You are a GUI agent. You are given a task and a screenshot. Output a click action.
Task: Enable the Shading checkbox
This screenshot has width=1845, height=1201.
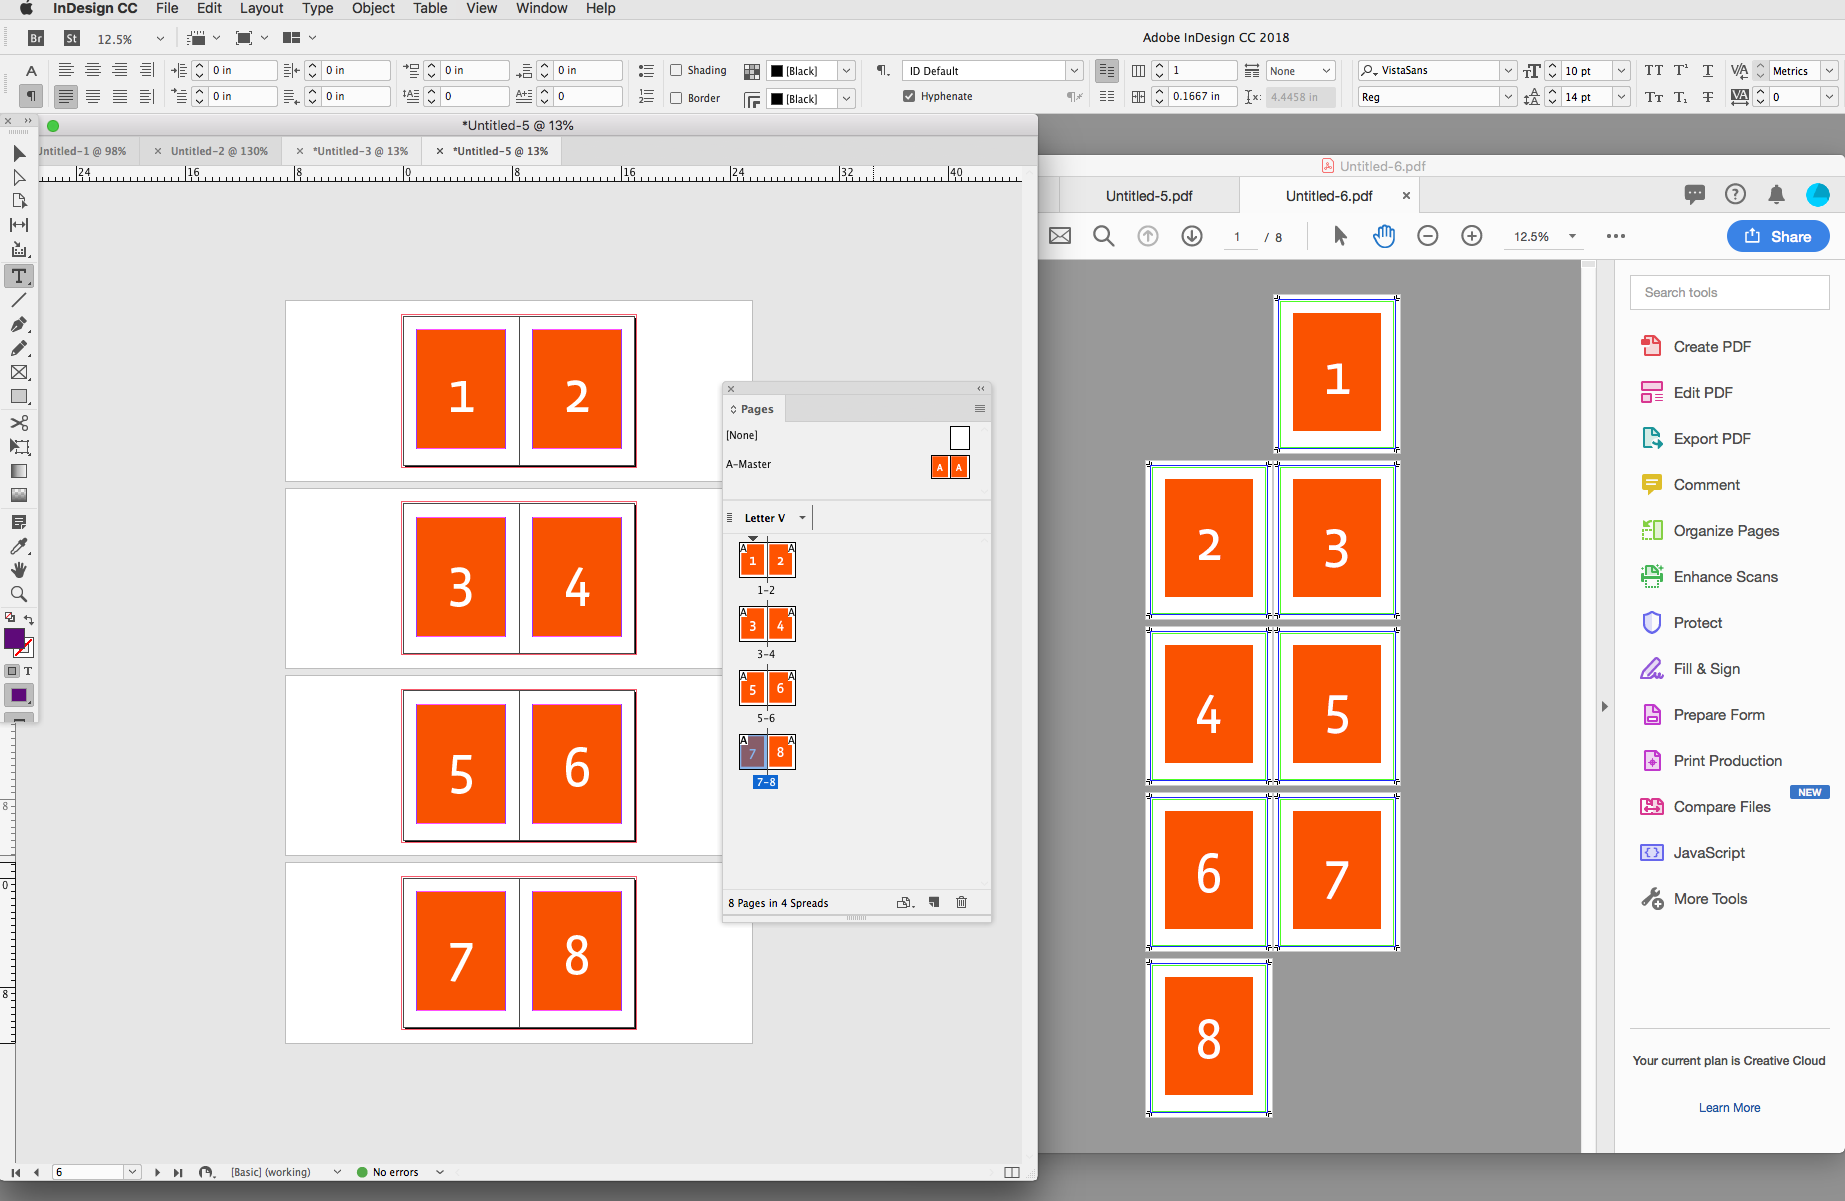(676, 70)
